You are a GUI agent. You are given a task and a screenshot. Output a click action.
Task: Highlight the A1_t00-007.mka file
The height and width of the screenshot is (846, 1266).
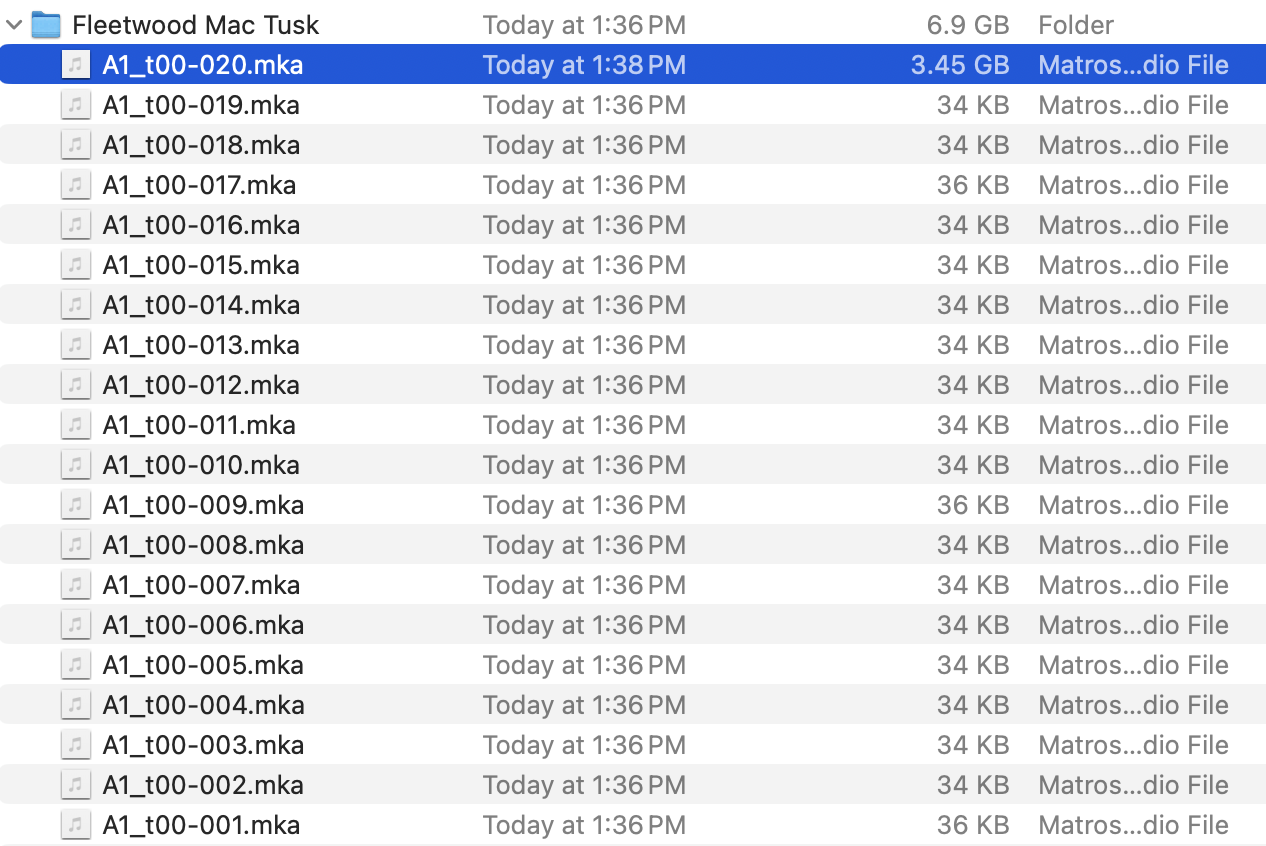[x=201, y=585]
